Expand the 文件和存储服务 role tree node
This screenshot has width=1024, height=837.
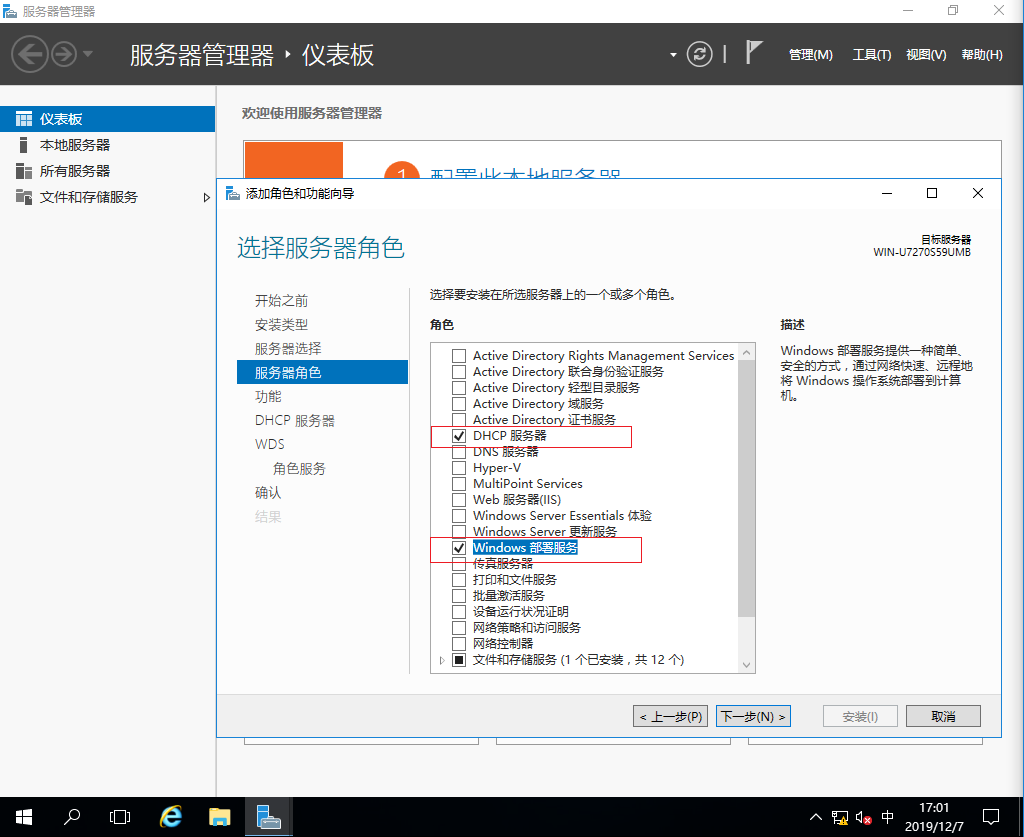coord(442,660)
